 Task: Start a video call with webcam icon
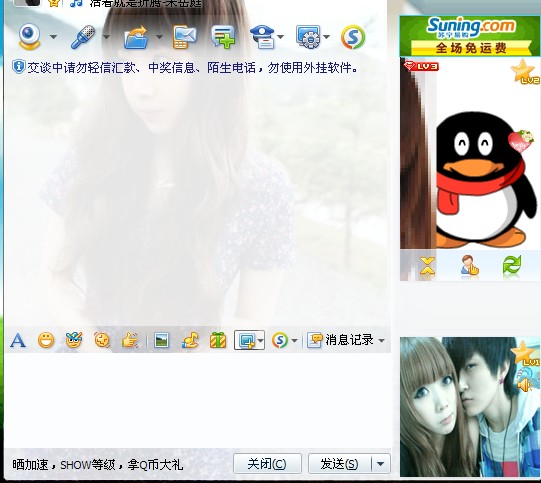(x=29, y=37)
